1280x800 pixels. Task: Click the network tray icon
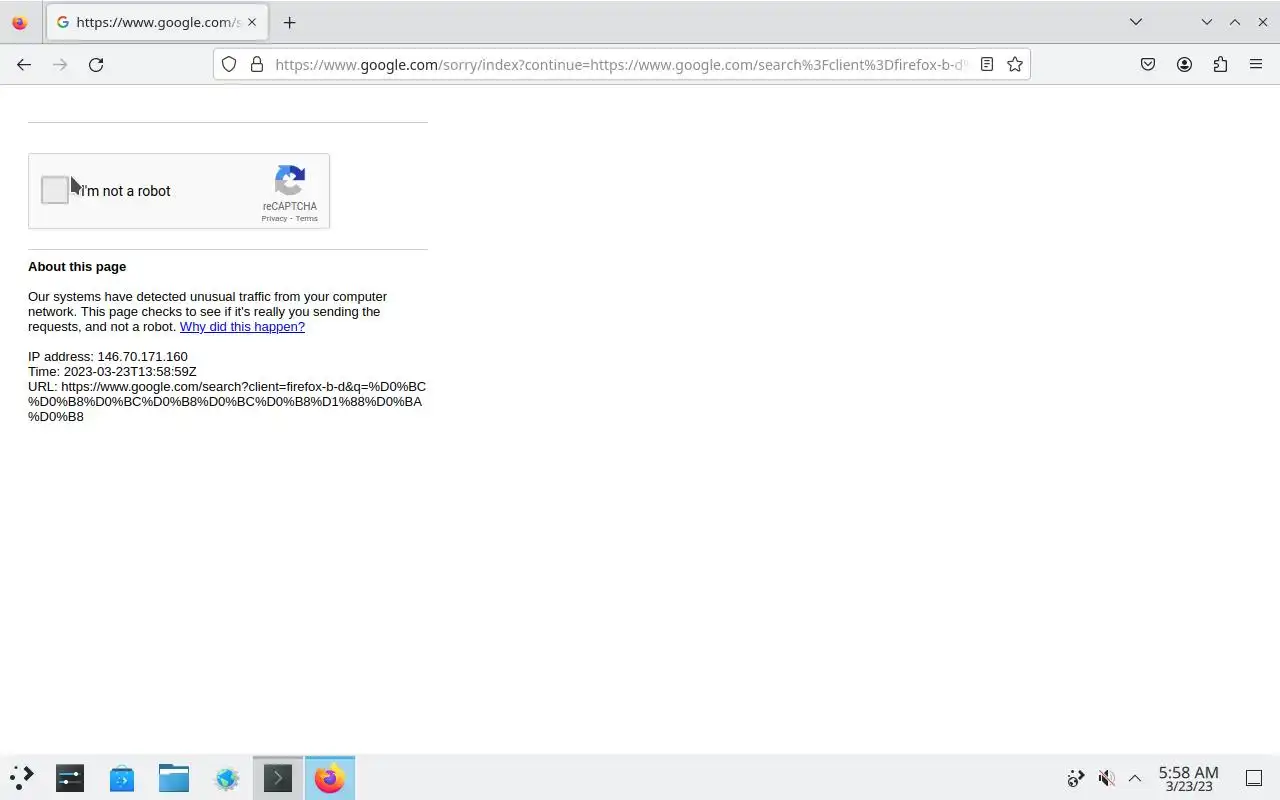pos(1076,778)
